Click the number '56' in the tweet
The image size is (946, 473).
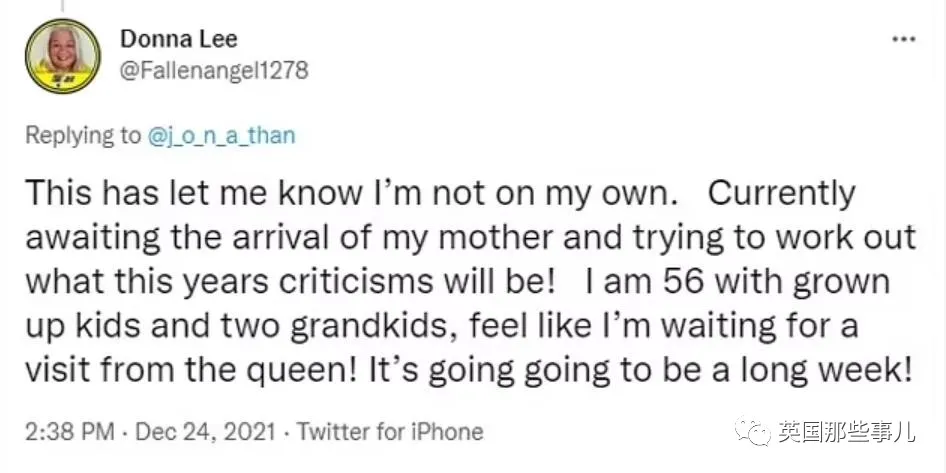[679, 281]
